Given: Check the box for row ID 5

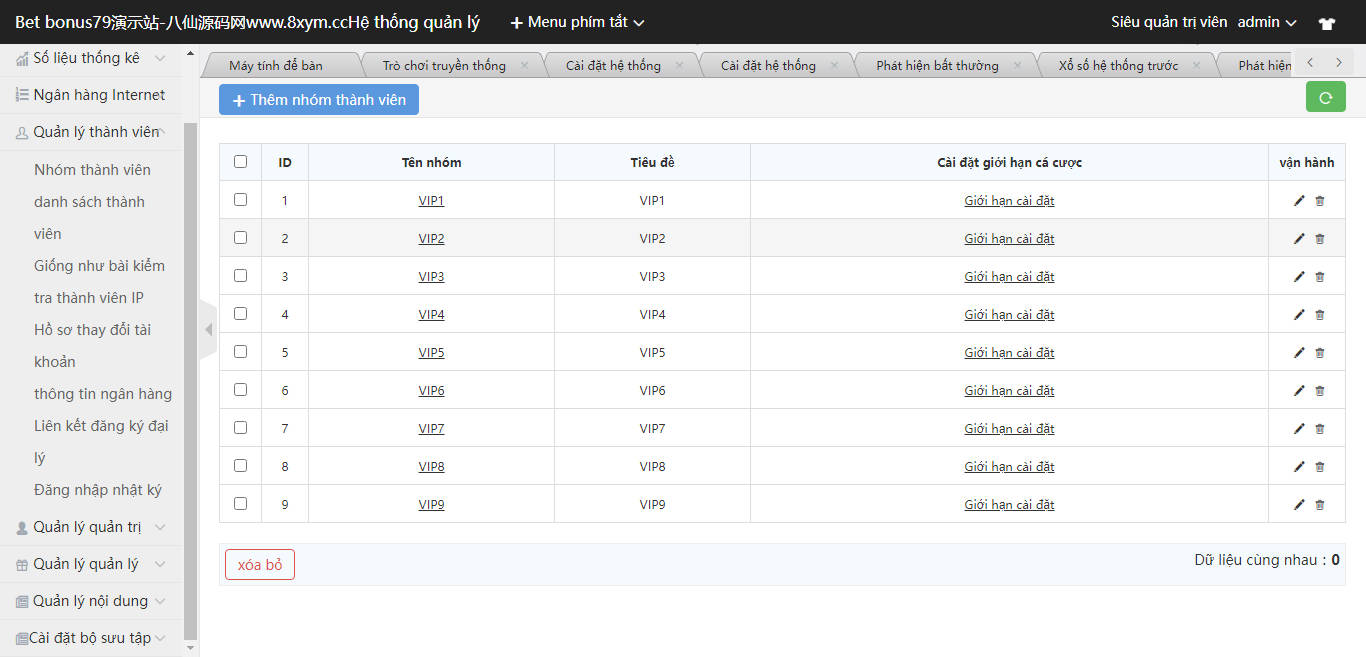Looking at the screenshot, I should [x=240, y=351].
